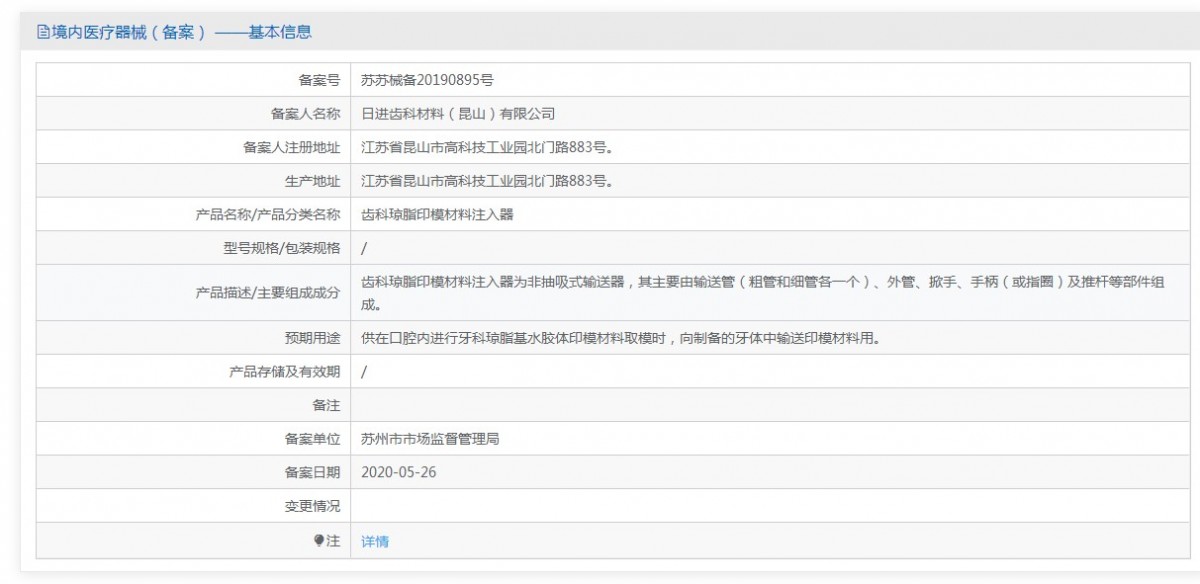Image resolution: width=1200 pixels, height=584 pixels.
Task: Click the document icon beside 境内医疗器械 heading
Action: coord(43,32)
